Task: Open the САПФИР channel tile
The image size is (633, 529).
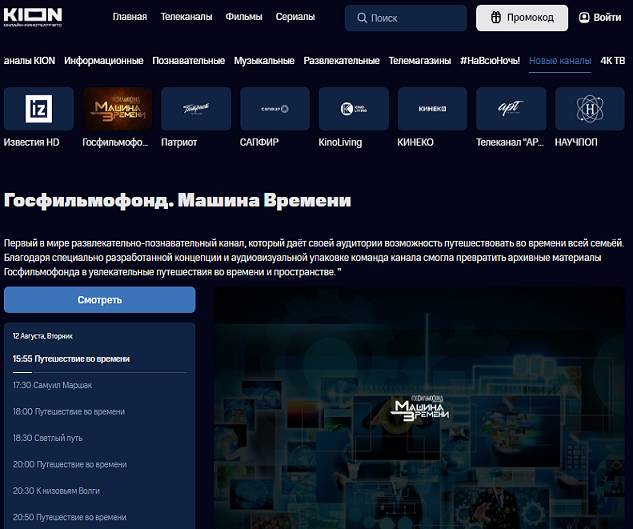Action: click(275, 109)
